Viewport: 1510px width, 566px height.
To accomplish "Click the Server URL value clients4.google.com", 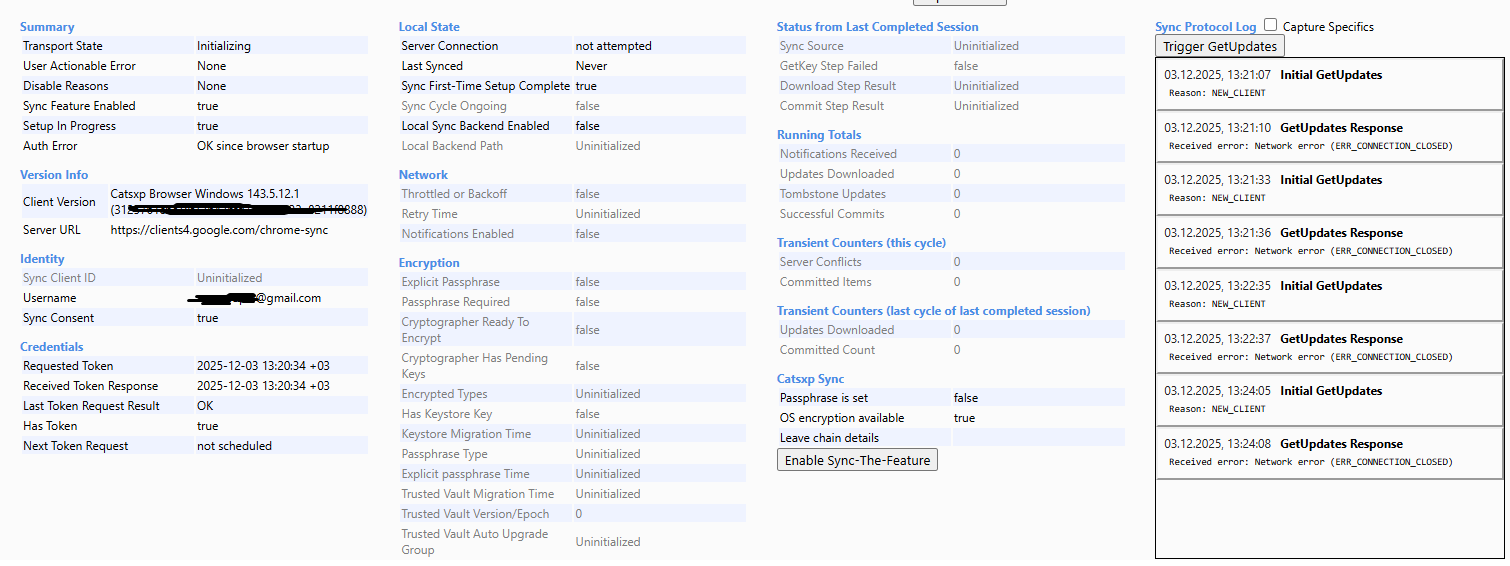I will pyautogui.click(x=219, y=230).
